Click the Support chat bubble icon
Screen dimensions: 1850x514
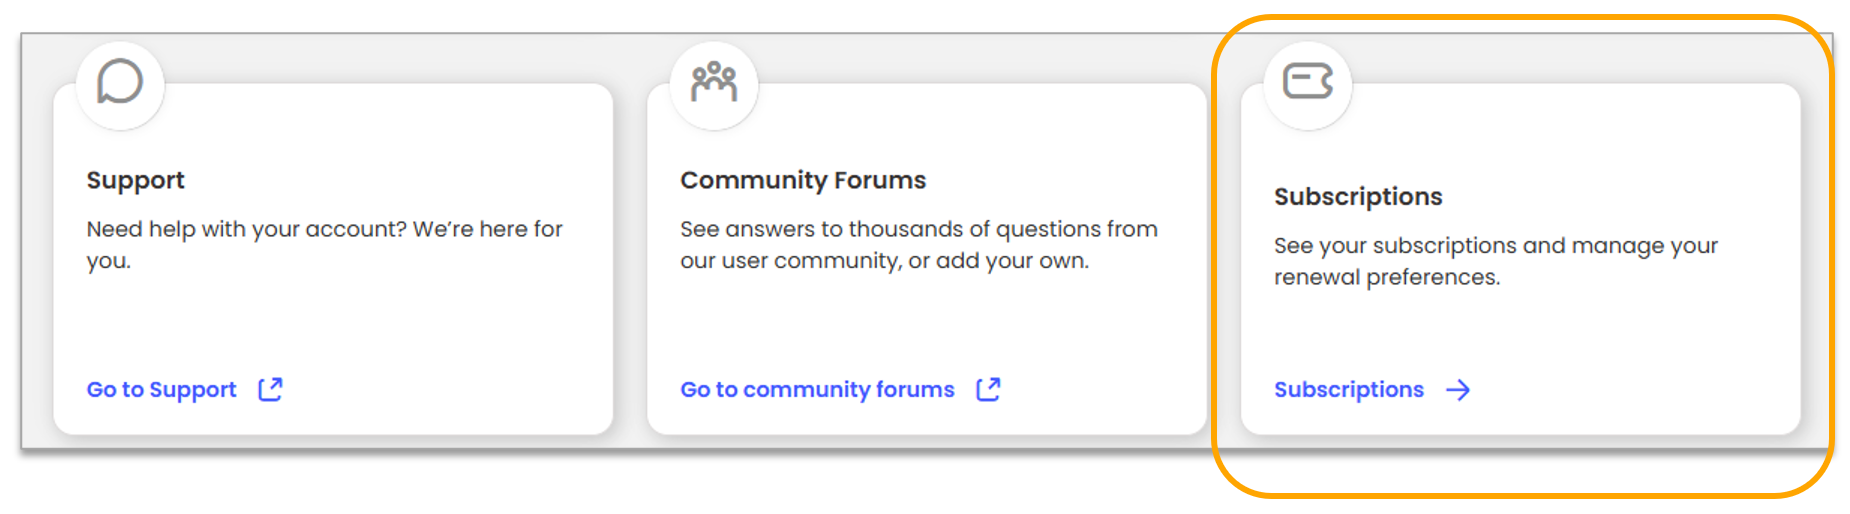click(x=120, y=82)
